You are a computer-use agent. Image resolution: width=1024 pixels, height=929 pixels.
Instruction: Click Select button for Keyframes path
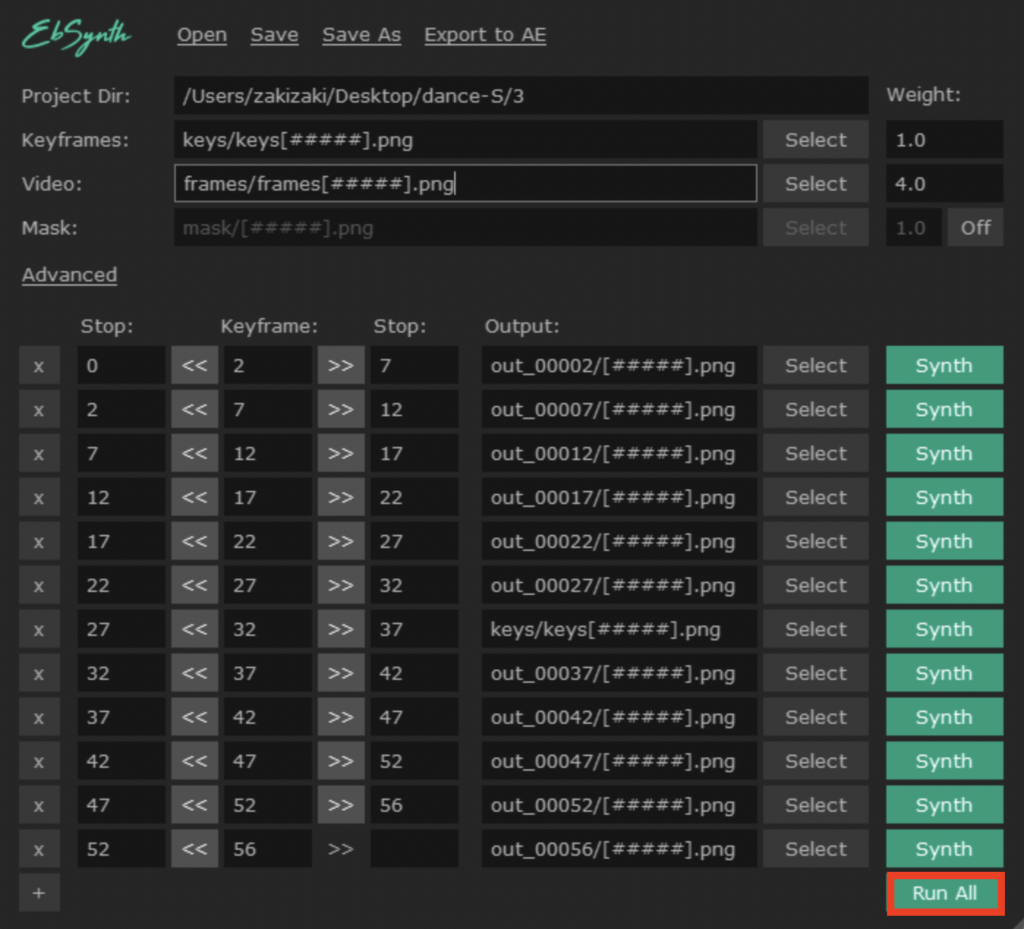coord(815,141)
